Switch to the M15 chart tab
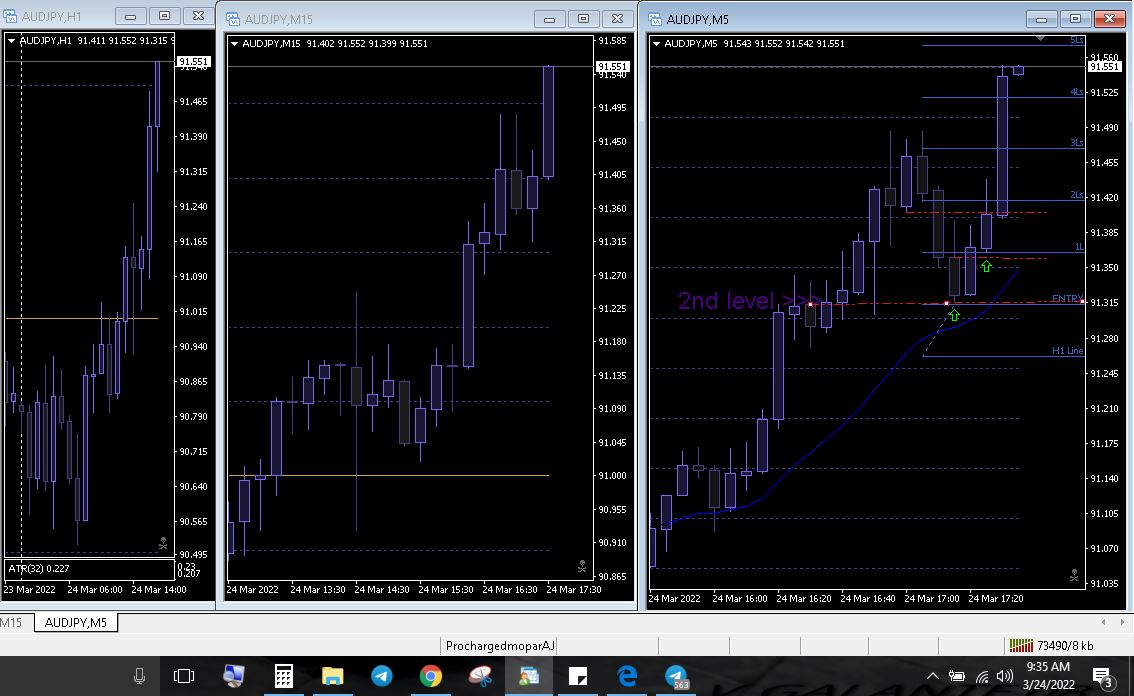The width and height of the screenshot is (1134, 696). [x=12, y=622]
